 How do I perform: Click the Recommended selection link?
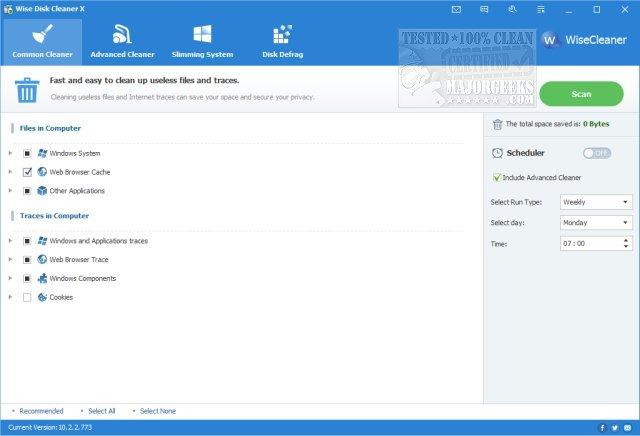tap(41, 411)
